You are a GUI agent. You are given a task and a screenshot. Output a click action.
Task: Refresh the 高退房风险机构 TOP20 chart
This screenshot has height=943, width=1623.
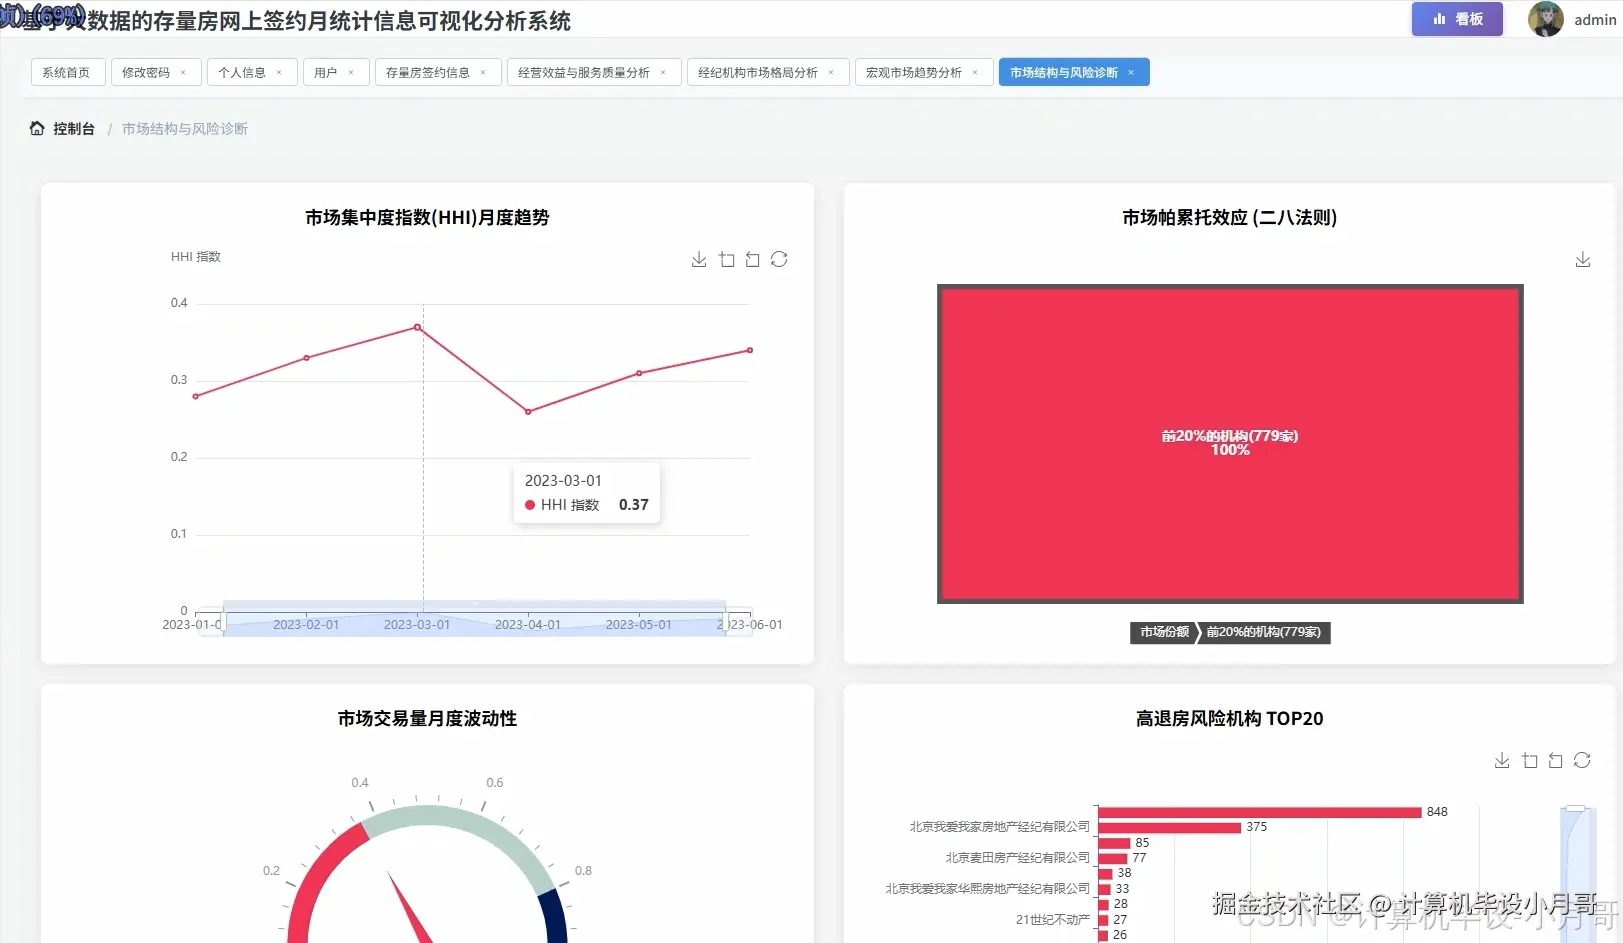pyautogui.click(x=1583, y=760)
